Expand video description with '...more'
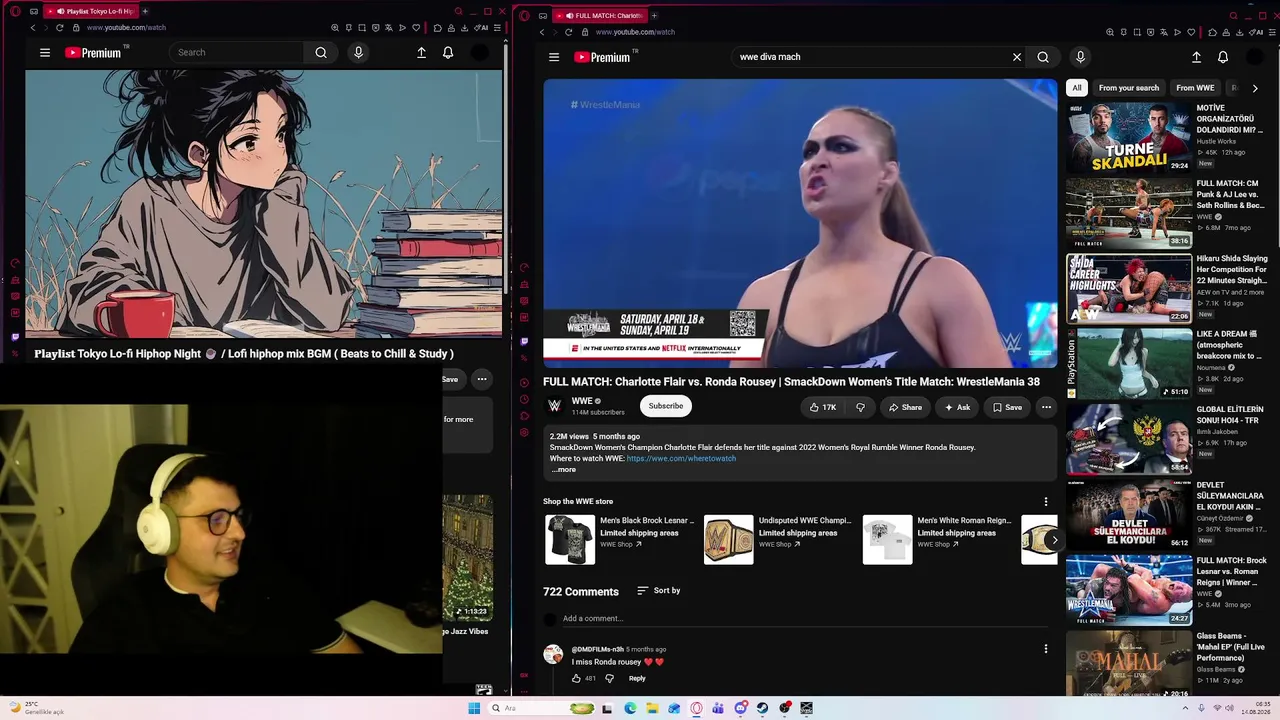This screenshot has width=1280, height=720. 564,469
